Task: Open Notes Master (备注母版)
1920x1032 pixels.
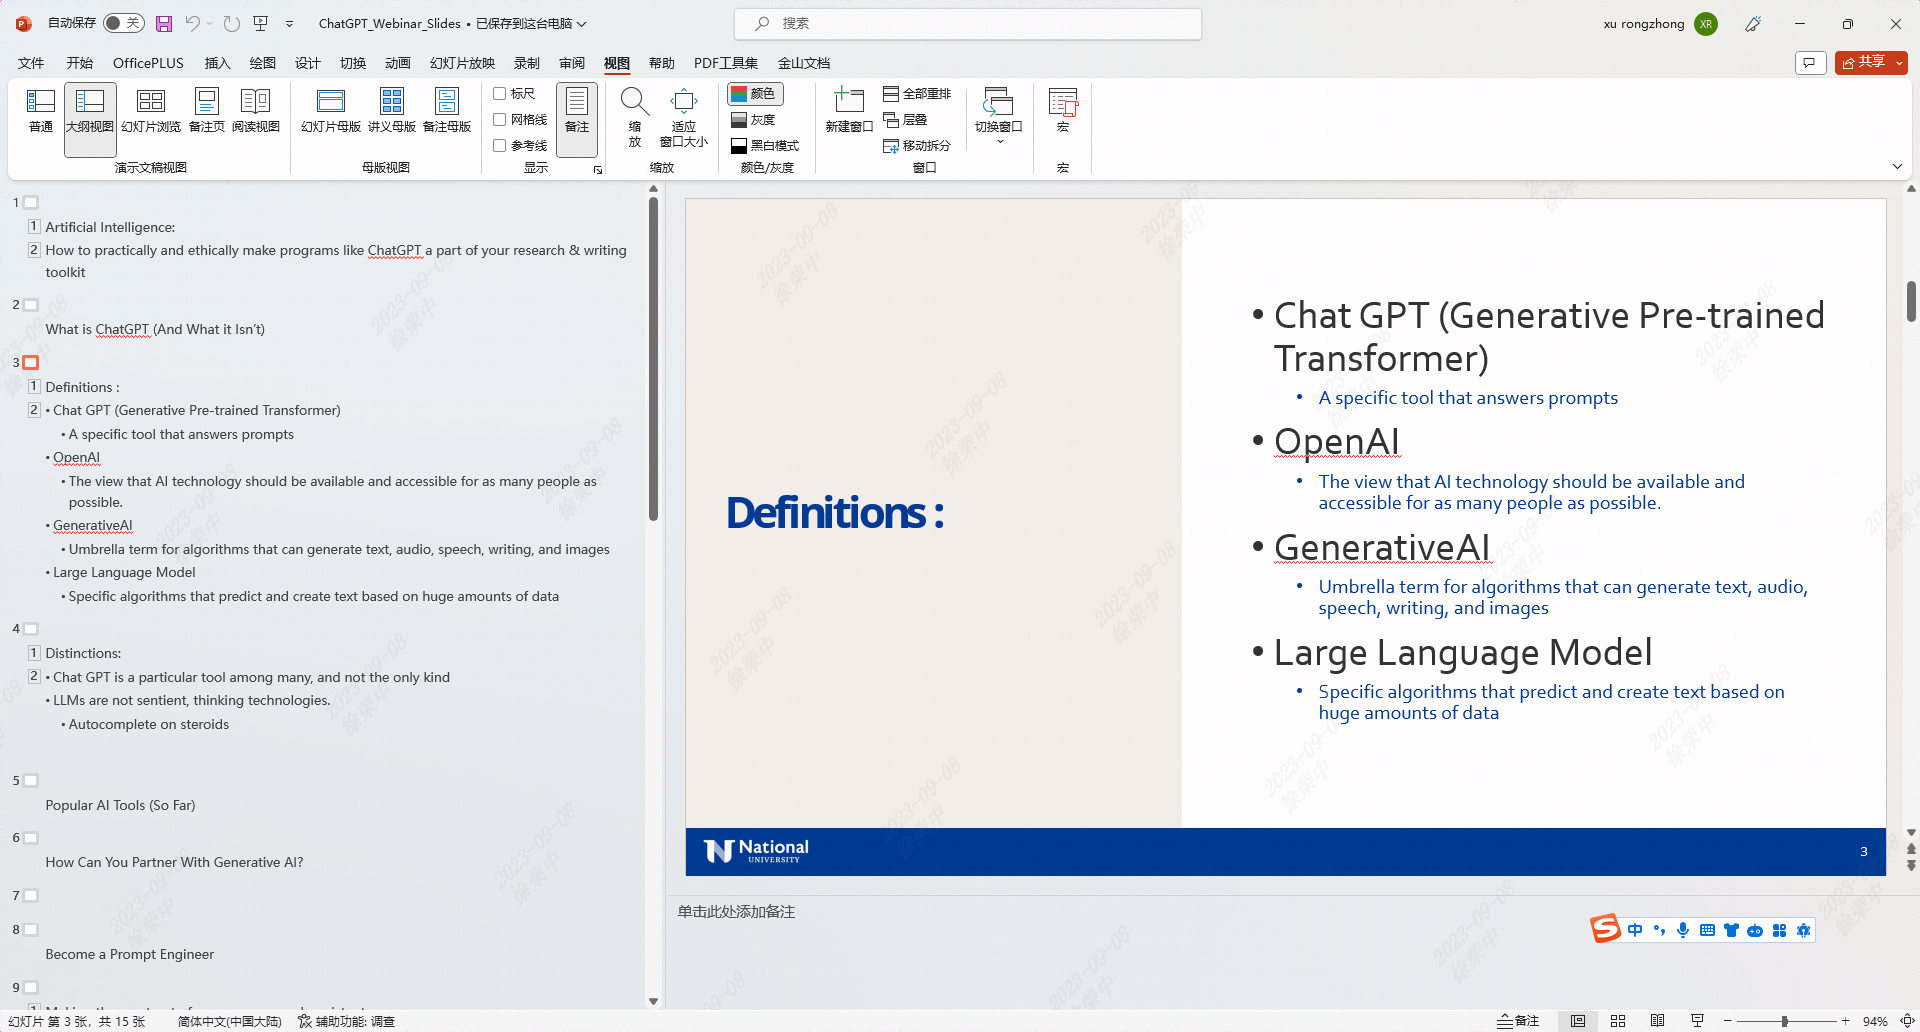Action: click(x=447, y=111)
